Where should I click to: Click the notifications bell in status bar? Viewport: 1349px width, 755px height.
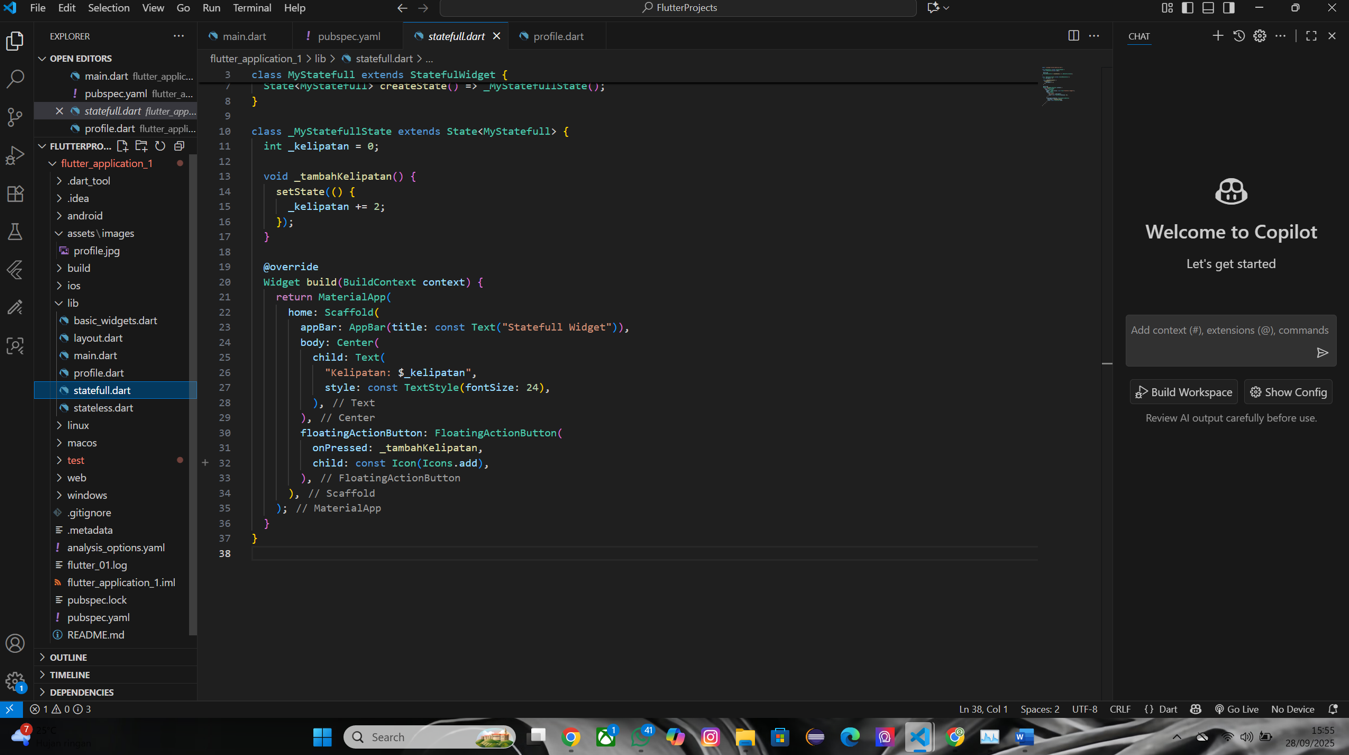[x=1334, y=709]
